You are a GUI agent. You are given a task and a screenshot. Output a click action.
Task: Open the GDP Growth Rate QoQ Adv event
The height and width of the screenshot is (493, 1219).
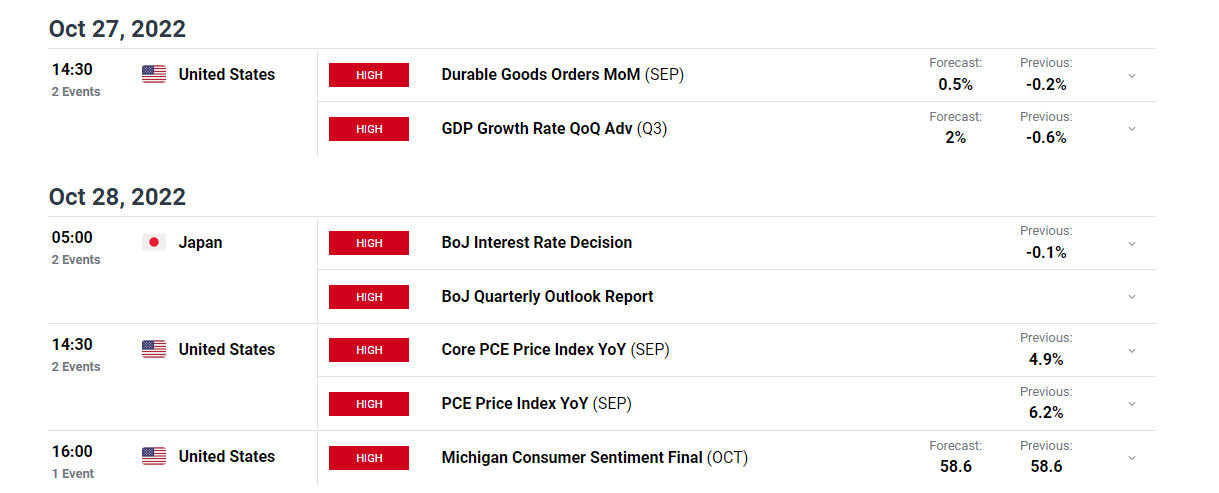point(554,129)
